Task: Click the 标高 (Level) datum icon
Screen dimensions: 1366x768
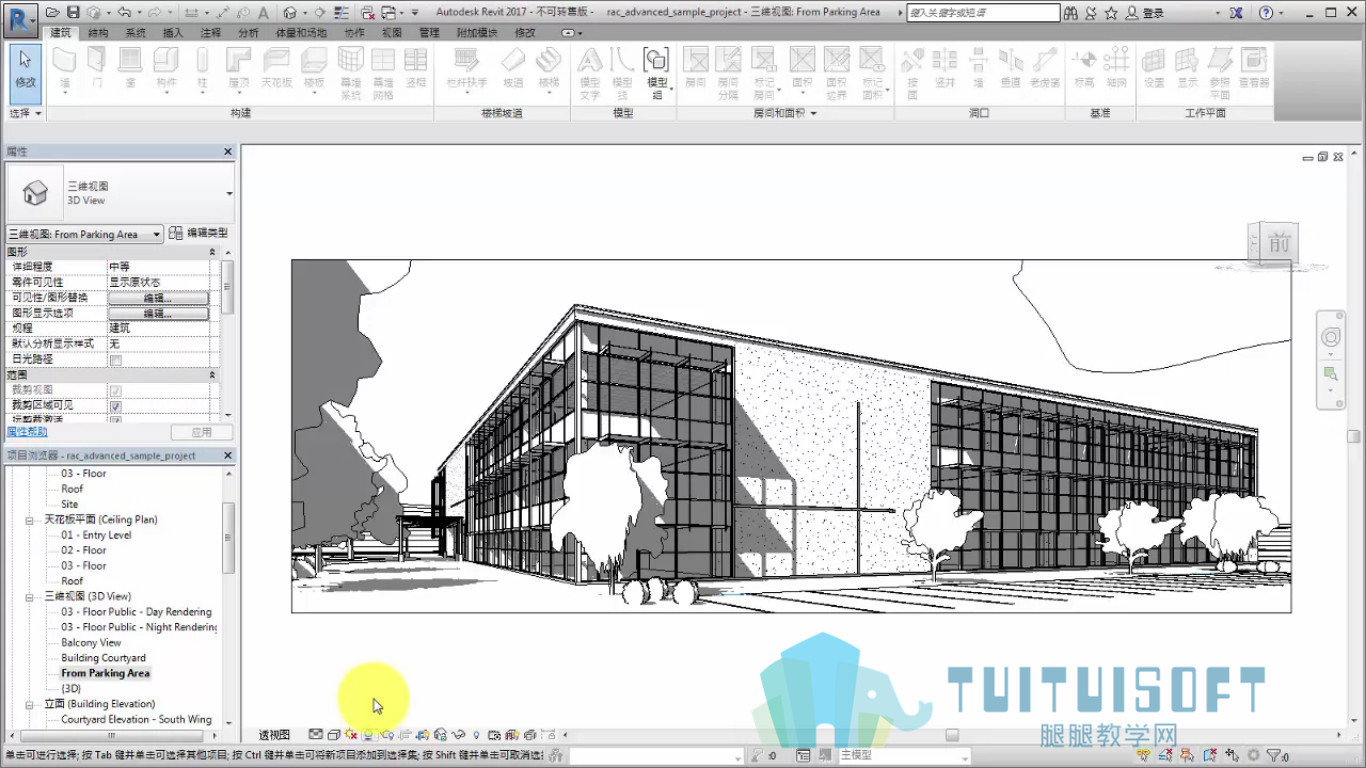Action: 1084,60
